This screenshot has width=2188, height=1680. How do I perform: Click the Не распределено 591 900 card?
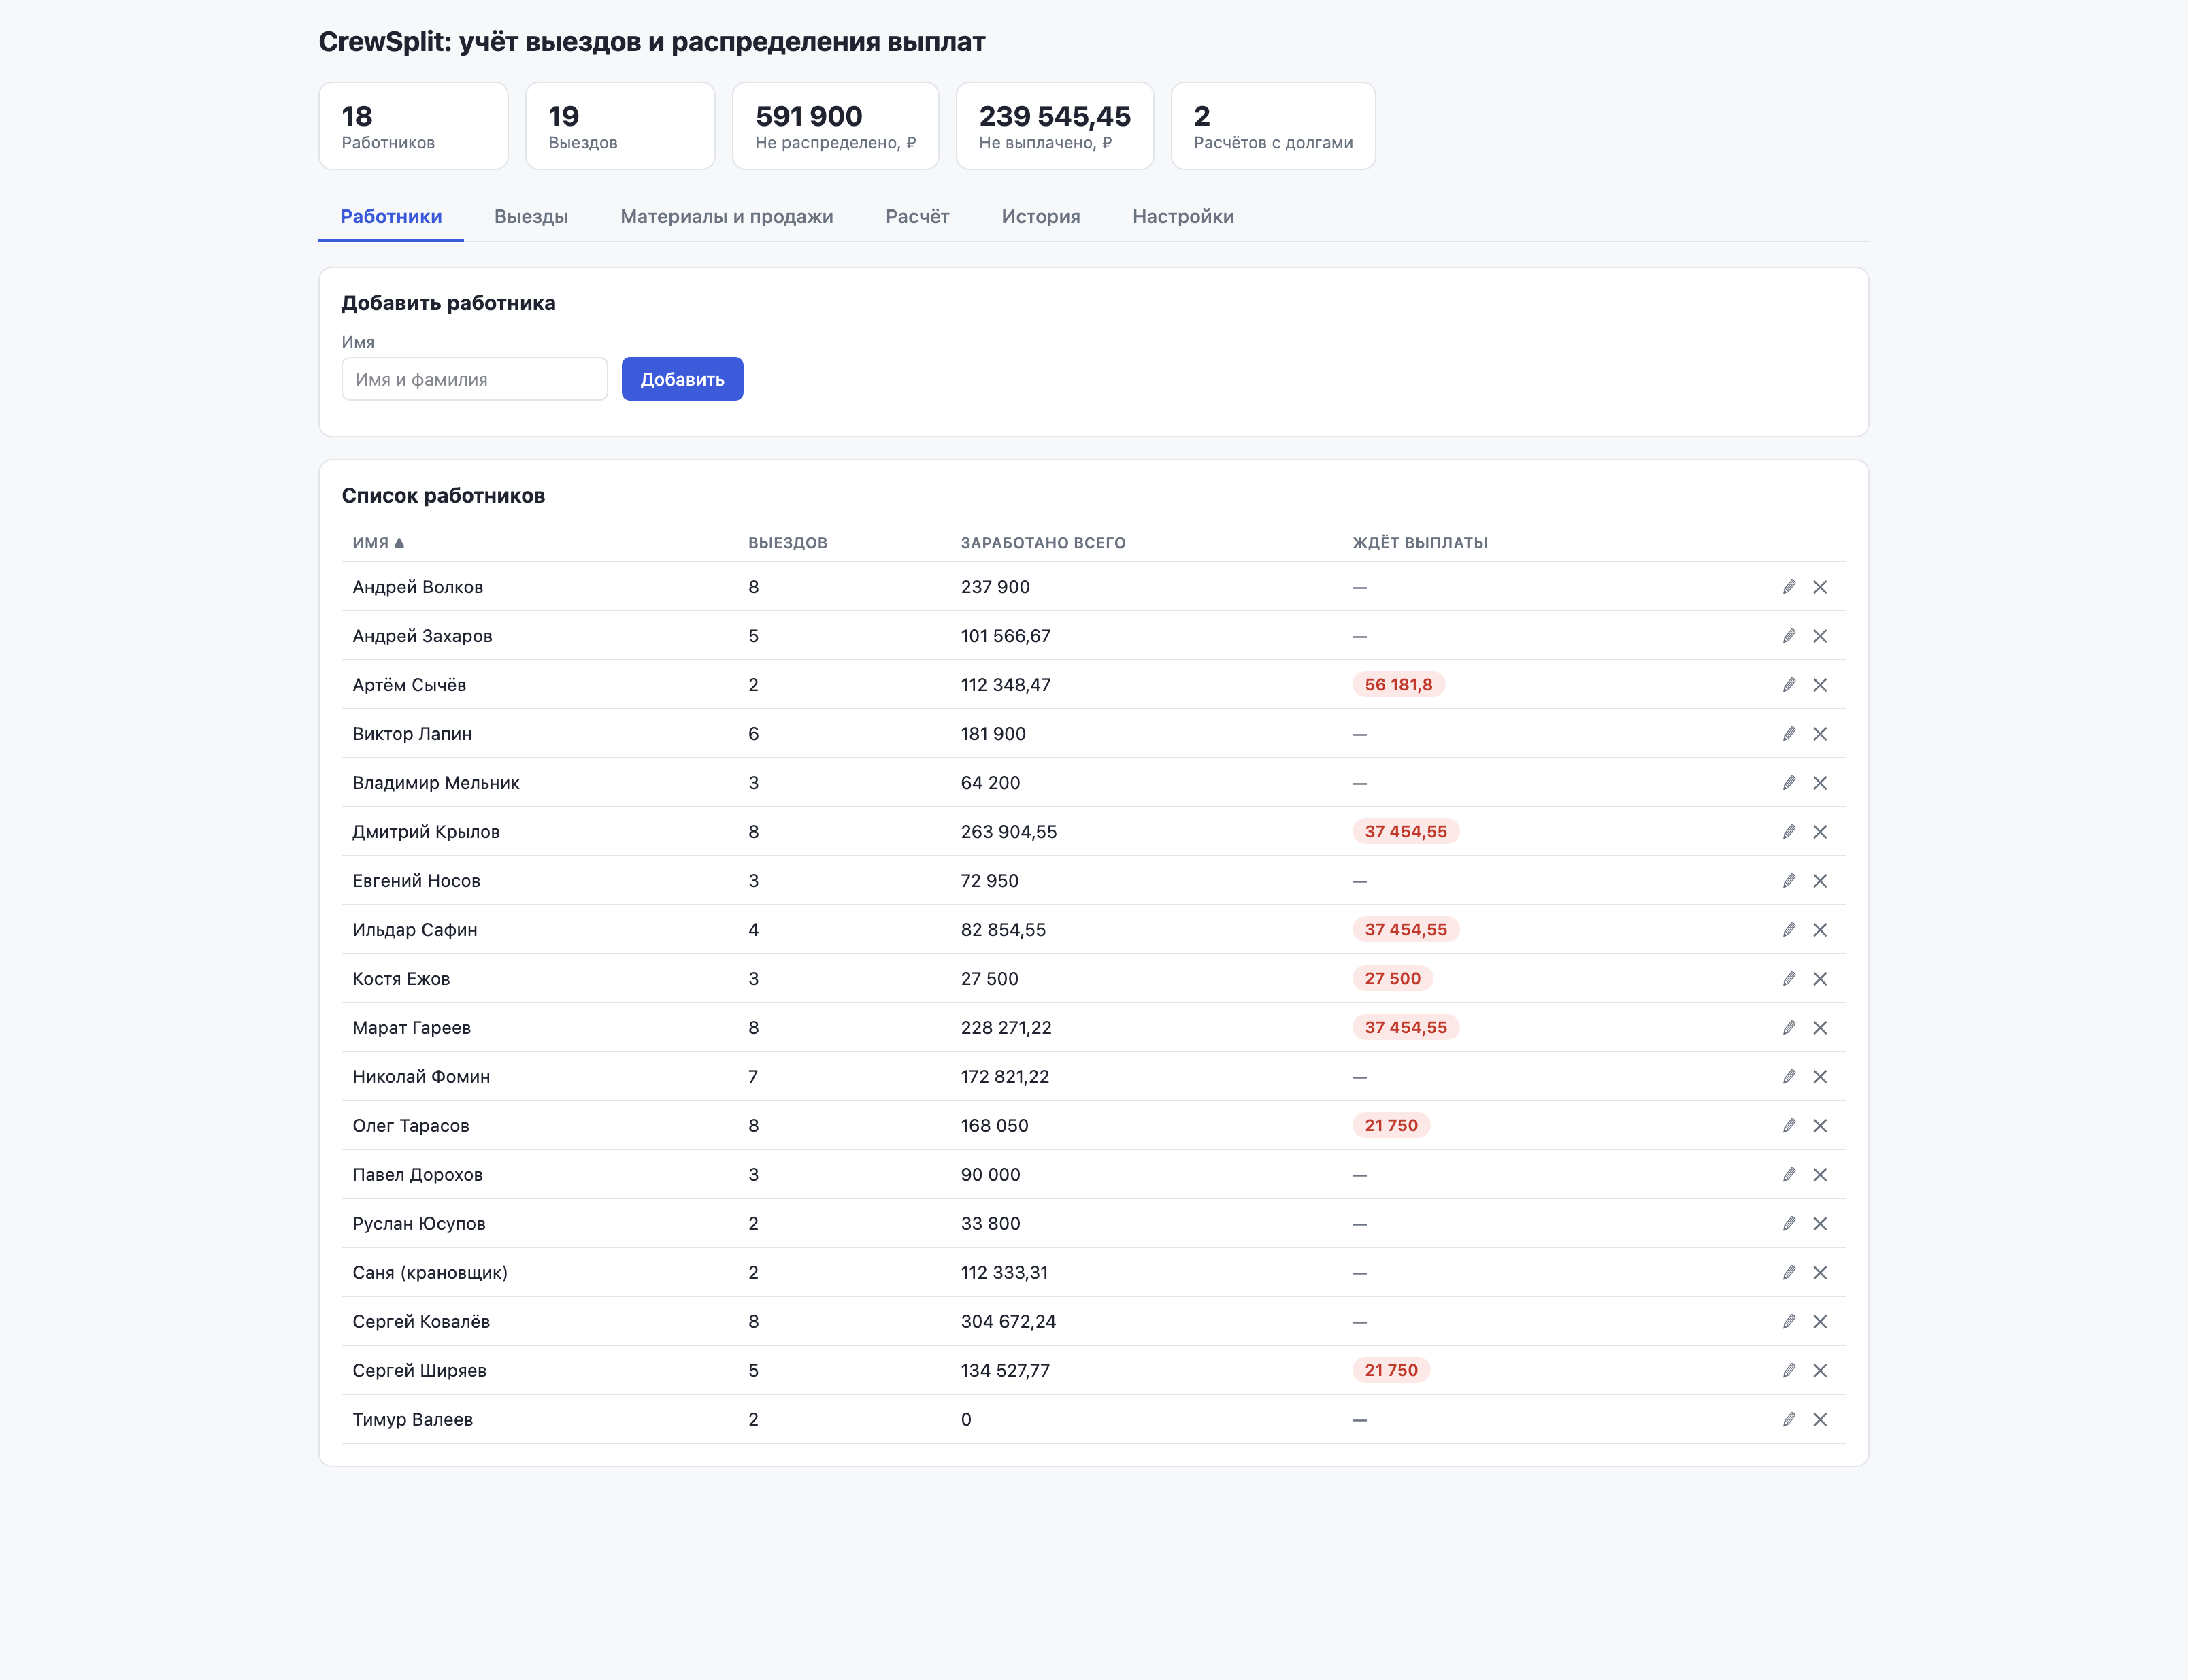coord(835,126)
